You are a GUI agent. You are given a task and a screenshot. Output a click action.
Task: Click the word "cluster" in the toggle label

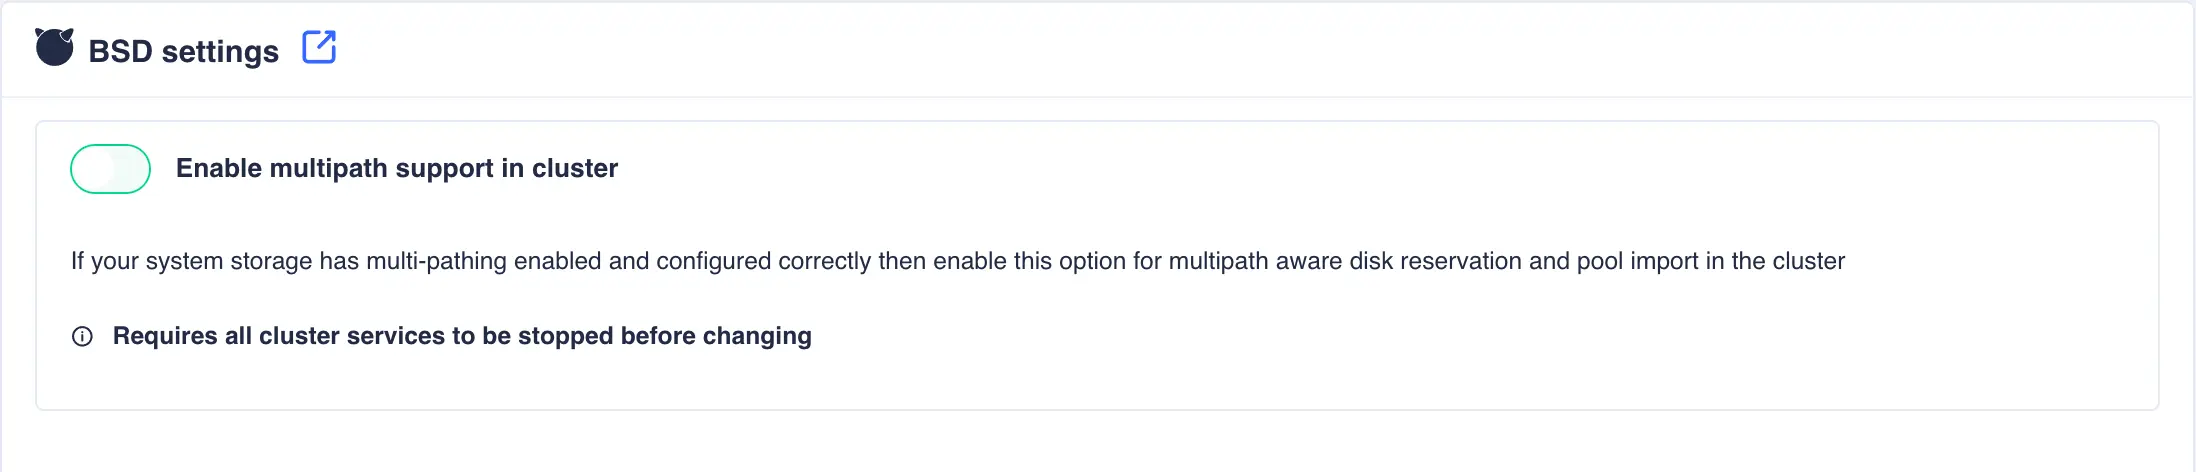(x=574, y=168)
